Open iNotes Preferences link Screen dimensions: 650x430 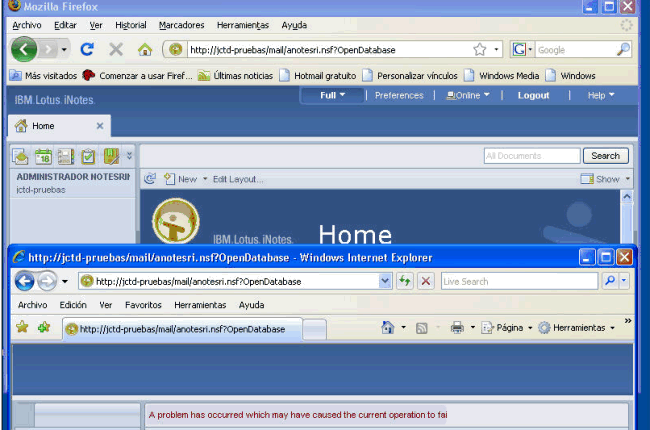[399, 95]
